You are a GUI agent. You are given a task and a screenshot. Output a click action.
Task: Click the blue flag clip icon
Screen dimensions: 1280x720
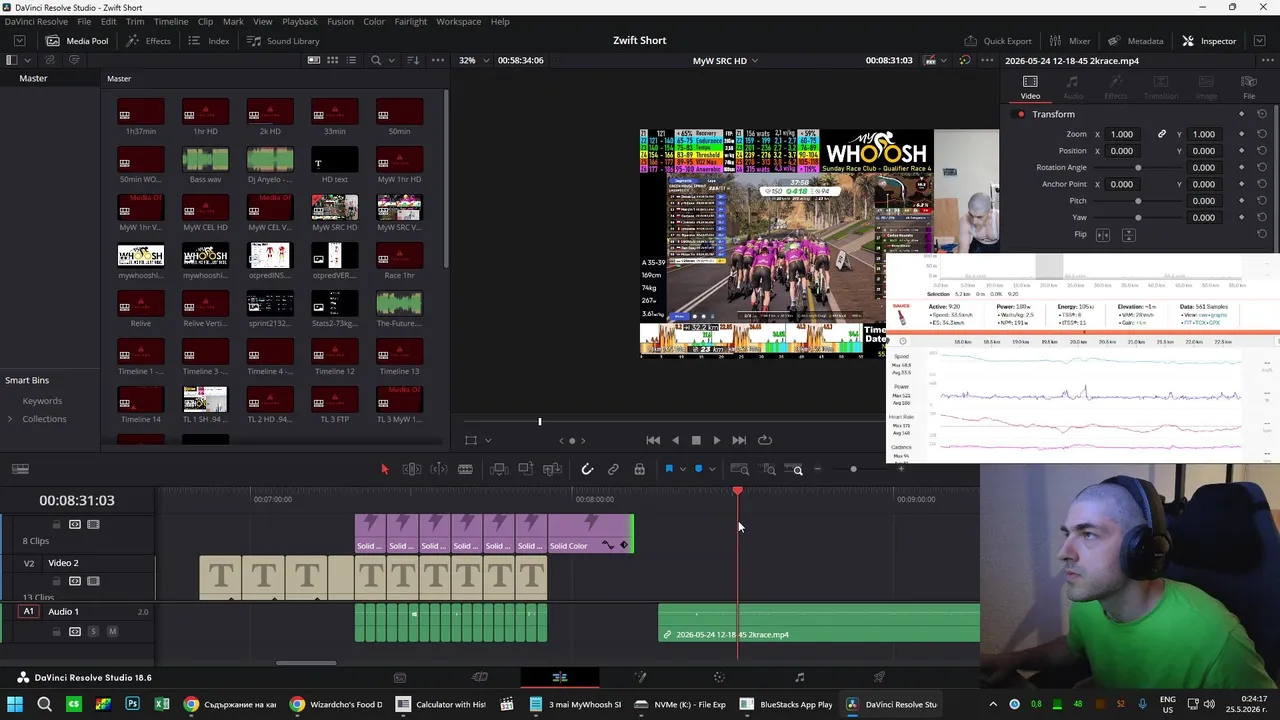tap(669, 469)
